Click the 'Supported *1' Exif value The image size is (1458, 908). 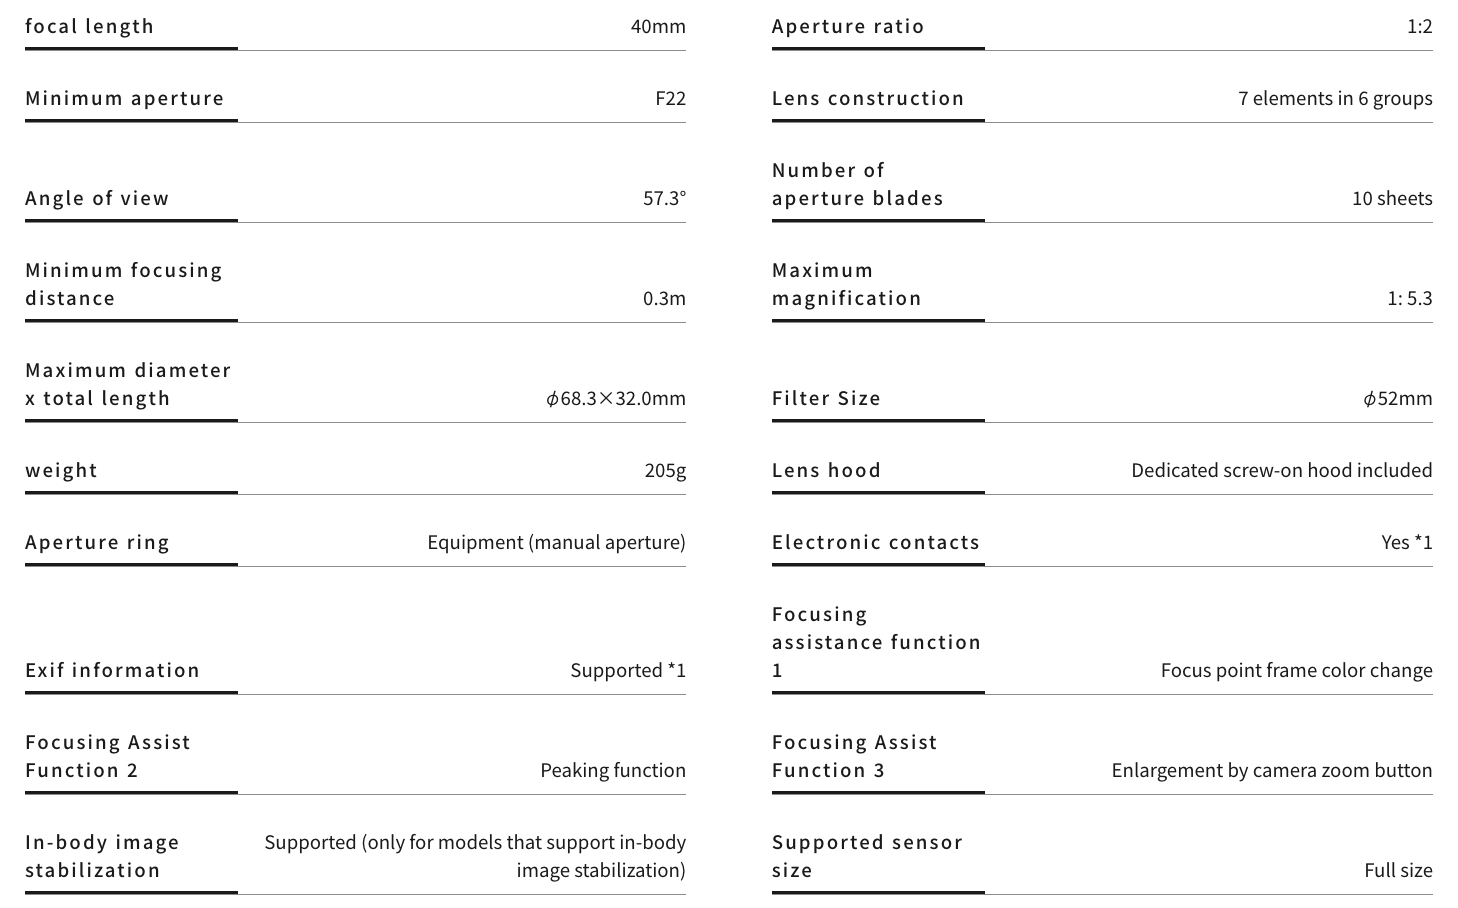coord(628,671)
